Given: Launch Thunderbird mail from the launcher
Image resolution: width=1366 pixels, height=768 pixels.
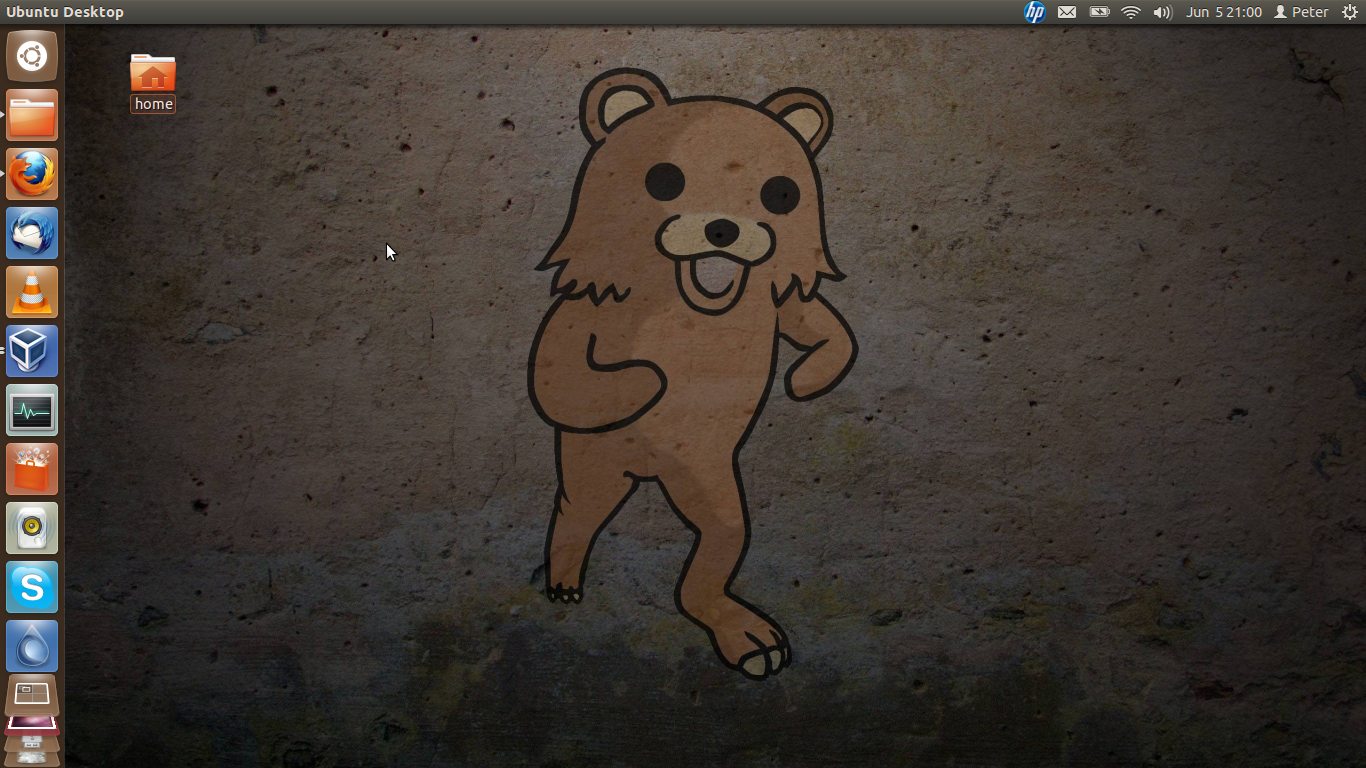Looking at the screenshot, I should point(32,233).
